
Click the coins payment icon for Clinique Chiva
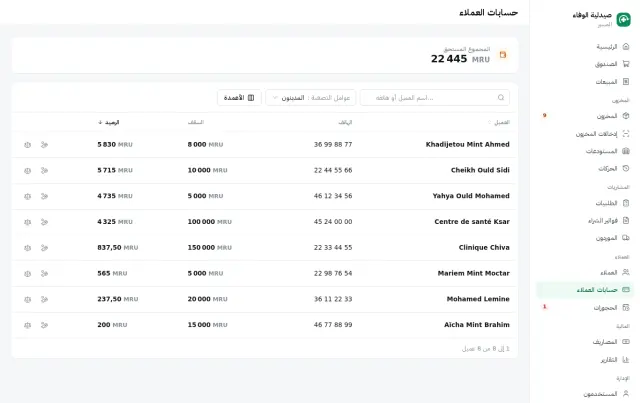point(44,247)
